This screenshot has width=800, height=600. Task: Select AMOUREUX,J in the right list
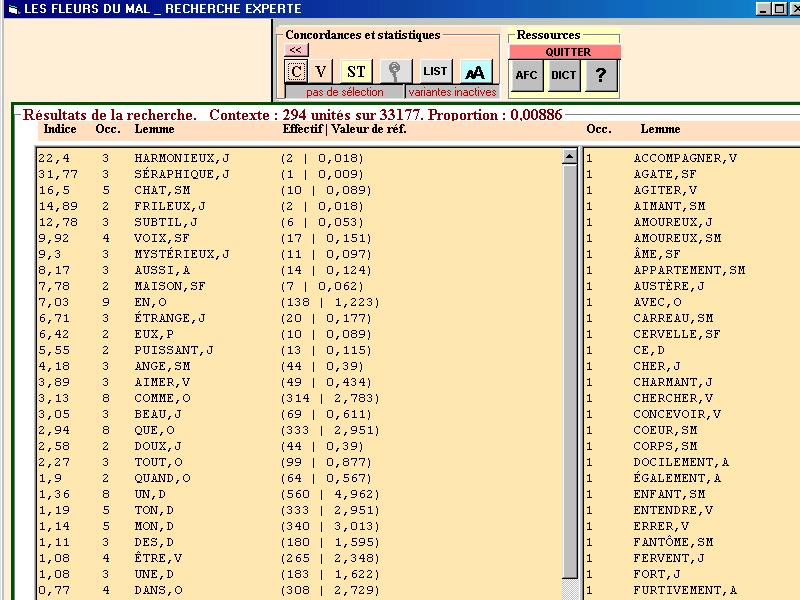(692, 222)
